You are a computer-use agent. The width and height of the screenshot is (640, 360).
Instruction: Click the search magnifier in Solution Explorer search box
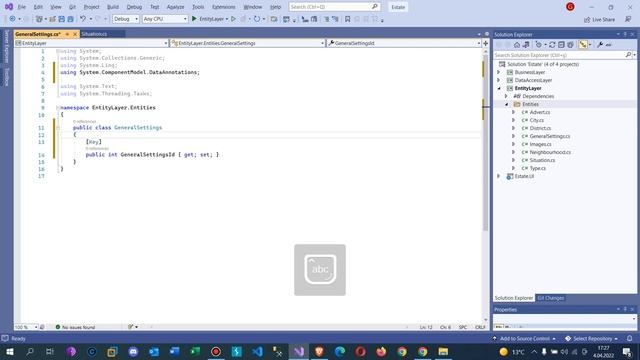628,55
